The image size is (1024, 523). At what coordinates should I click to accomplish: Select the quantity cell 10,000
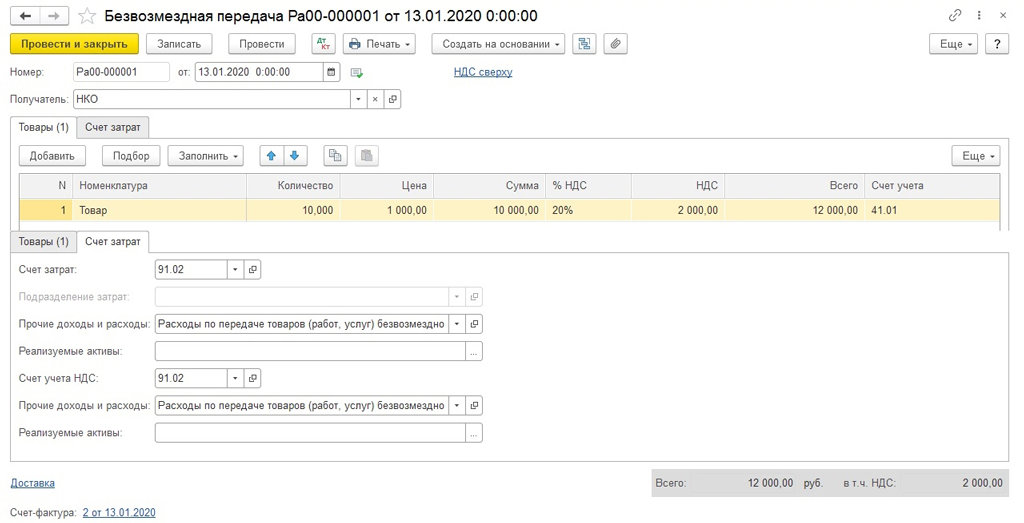293,210
